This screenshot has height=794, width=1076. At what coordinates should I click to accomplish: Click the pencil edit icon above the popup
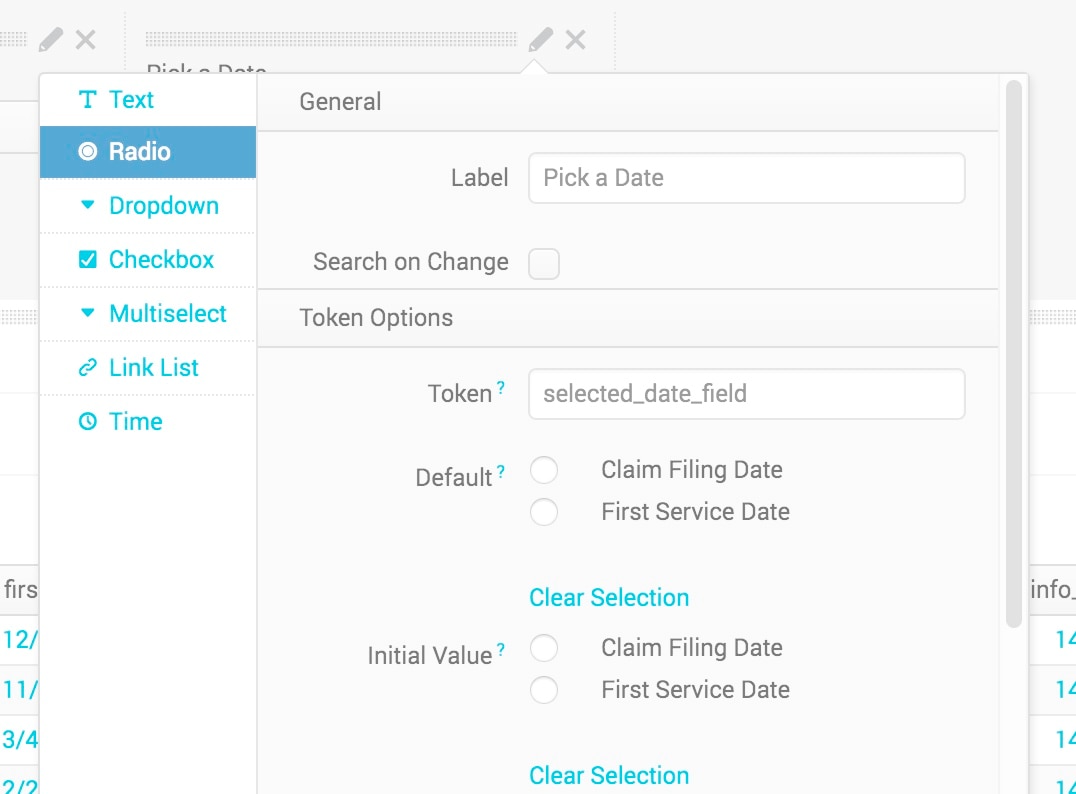[540, 40]
